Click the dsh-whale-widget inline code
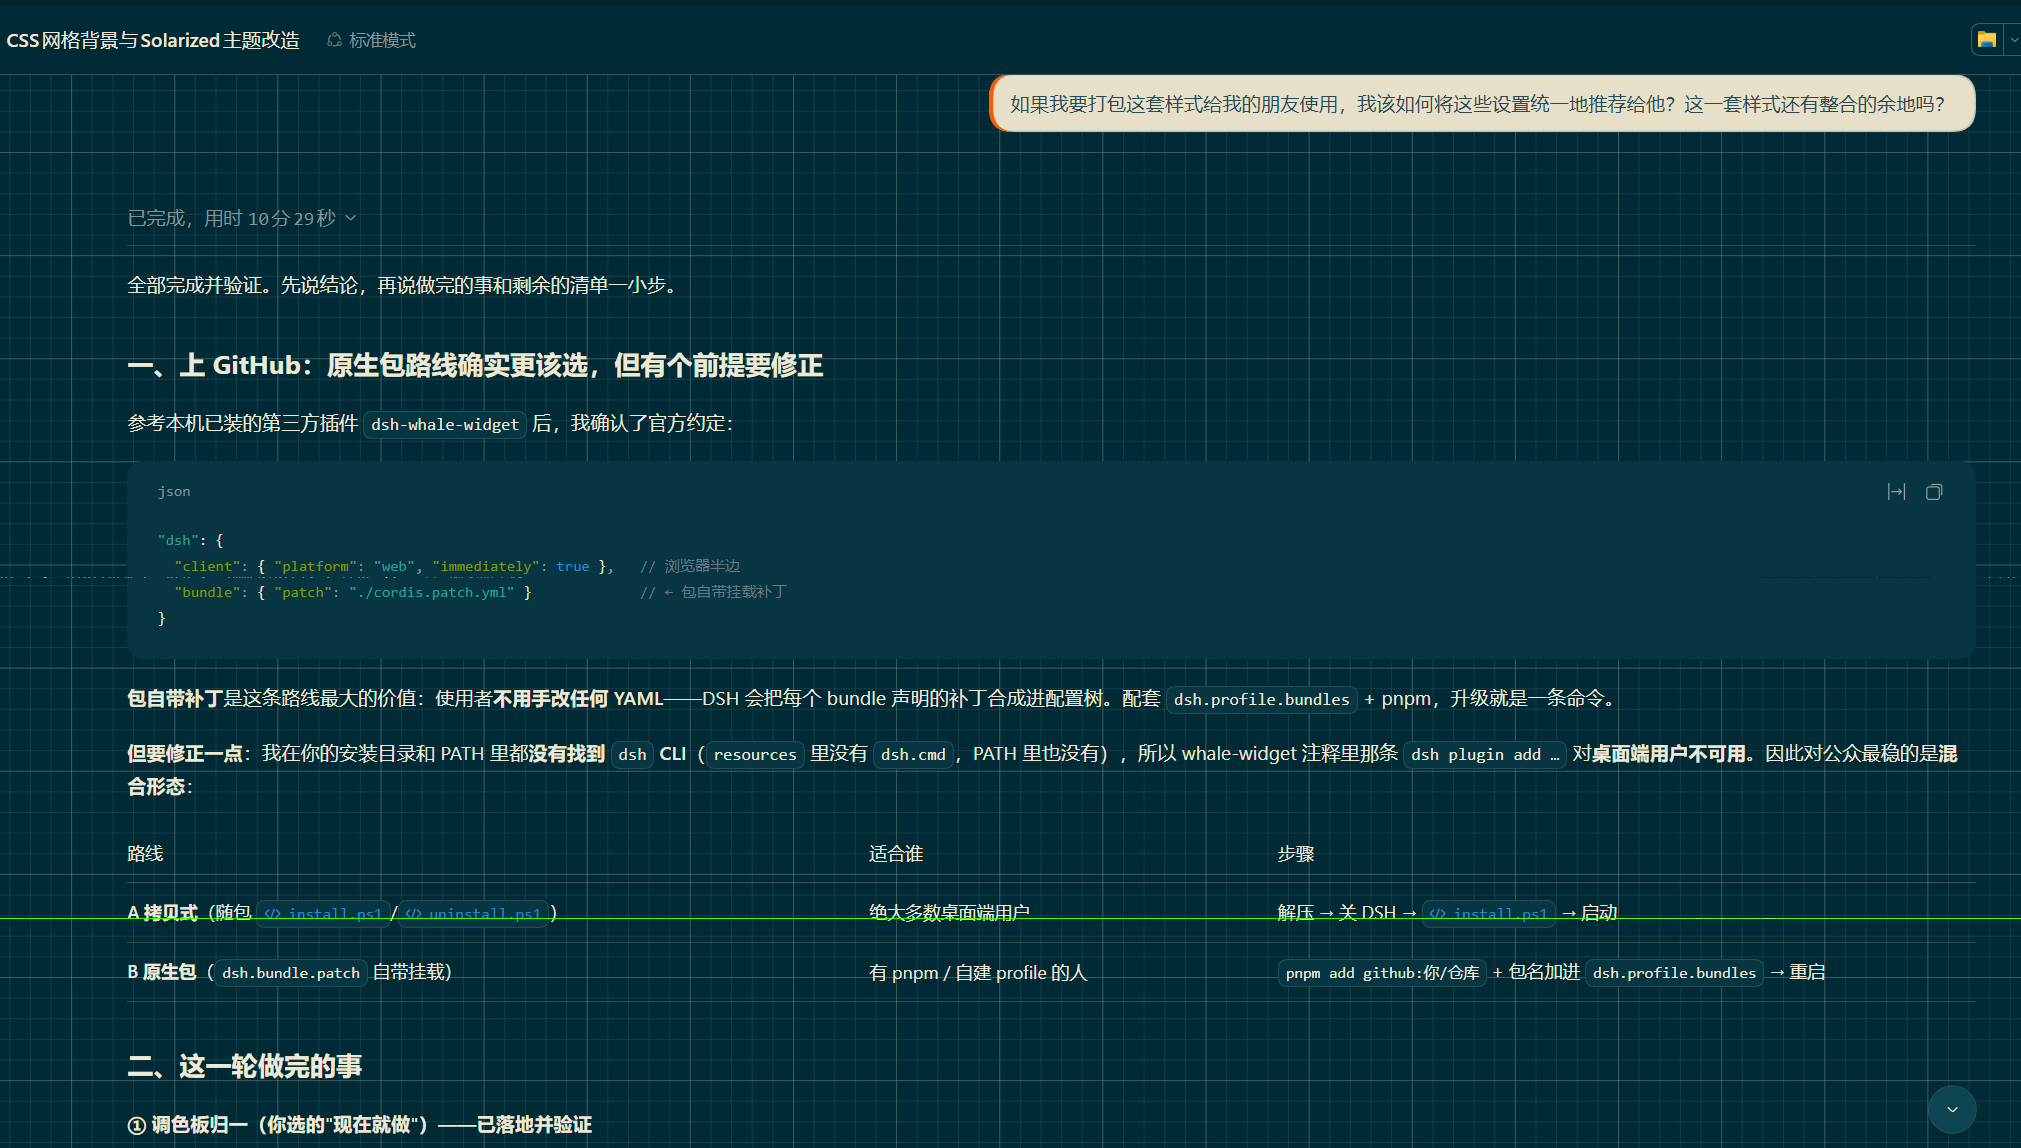The image size is (2021, 1148). tap(445, 424)
